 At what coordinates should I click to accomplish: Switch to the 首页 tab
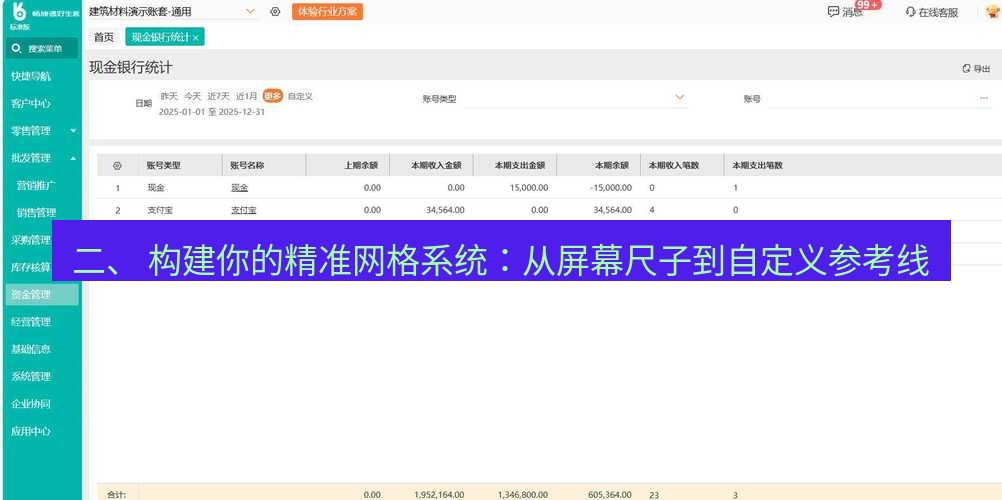(104, 37)
